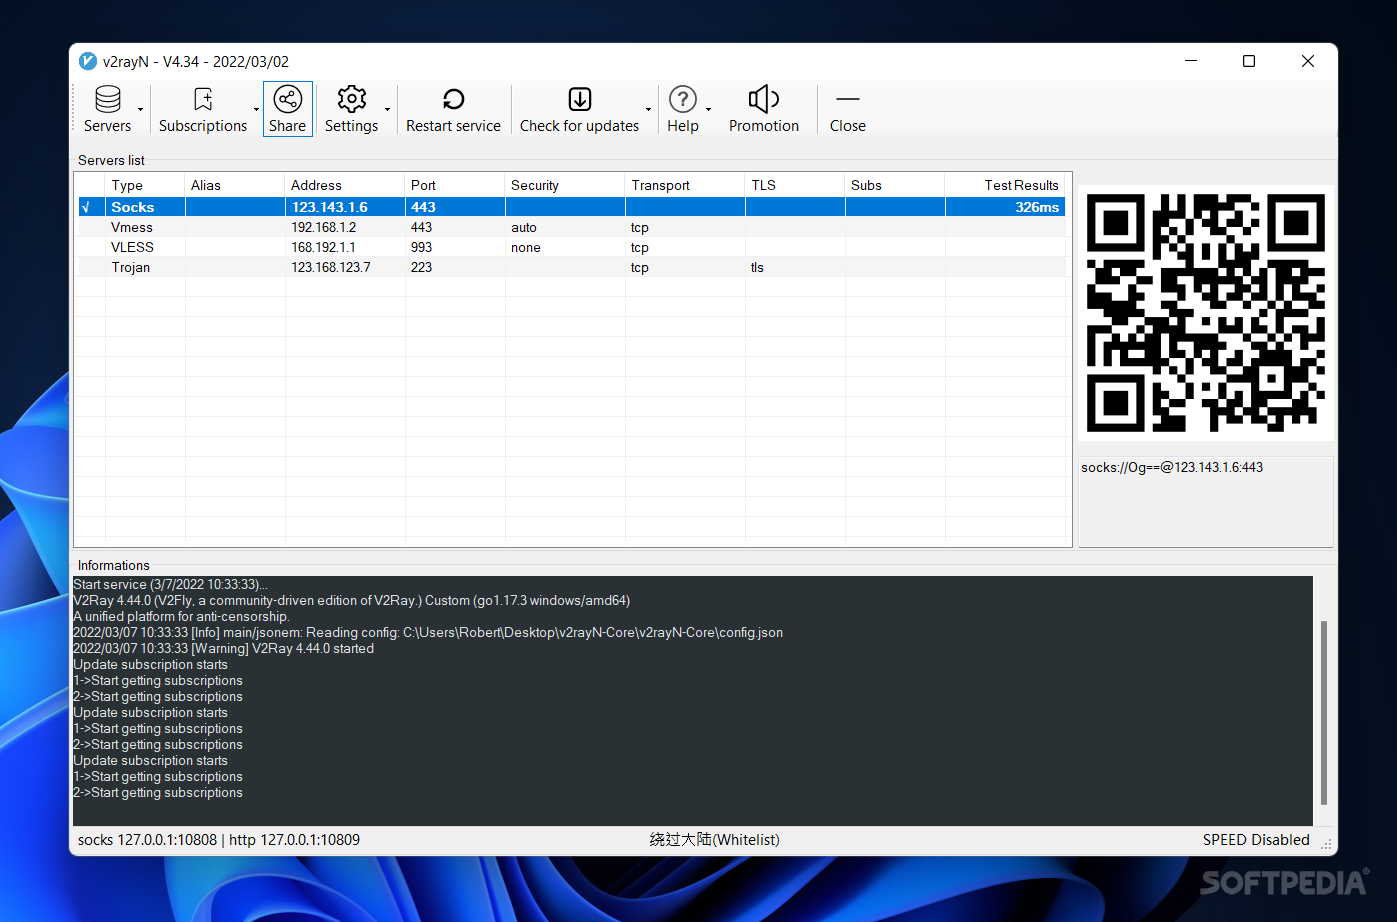Expand the Help dropdown arrow
This screenshot has width=1397, height=922.
(x=709, y=109)
